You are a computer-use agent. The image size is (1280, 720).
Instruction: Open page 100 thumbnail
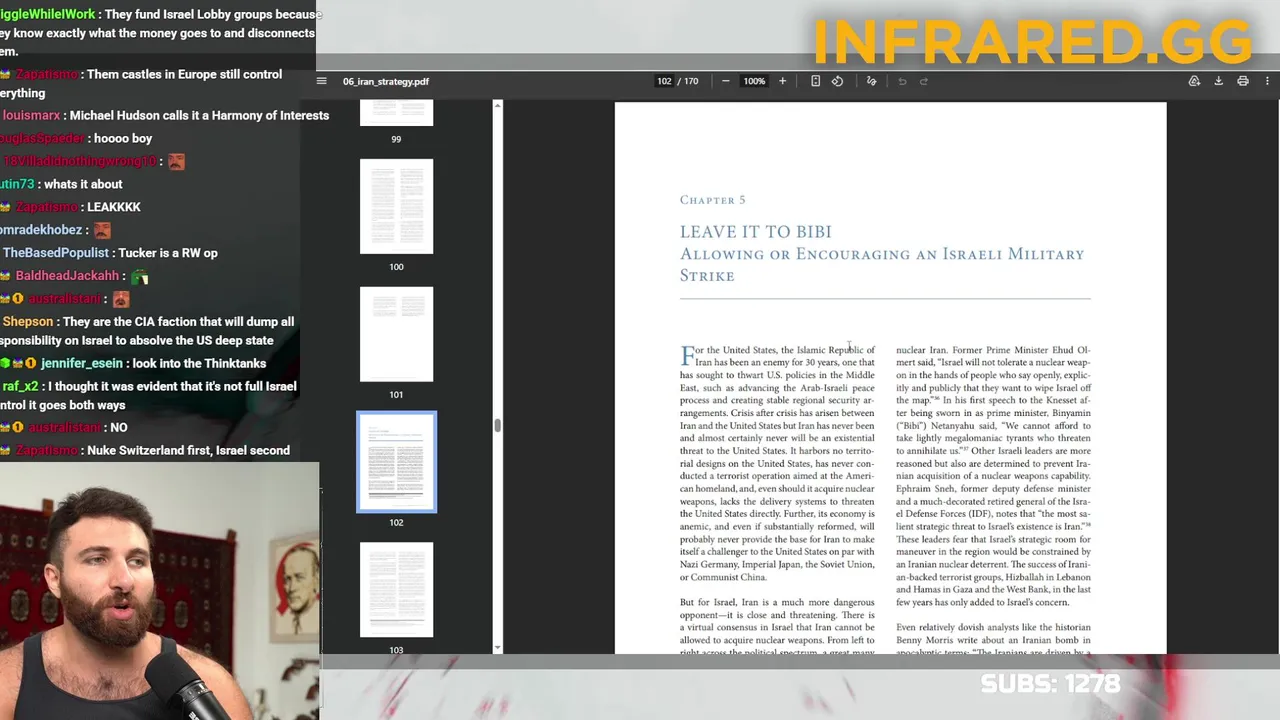click(x=397, y=206)
